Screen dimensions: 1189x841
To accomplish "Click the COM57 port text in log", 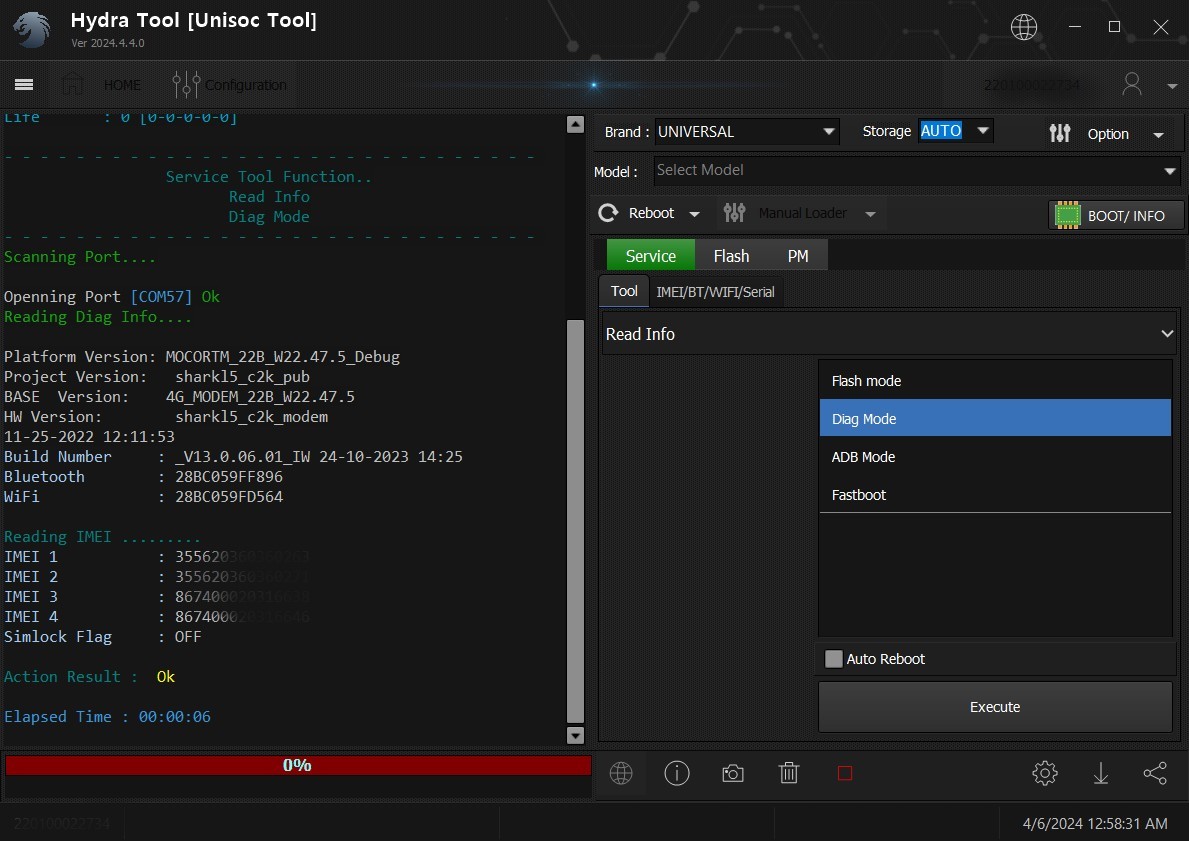I will coord(161,297).
